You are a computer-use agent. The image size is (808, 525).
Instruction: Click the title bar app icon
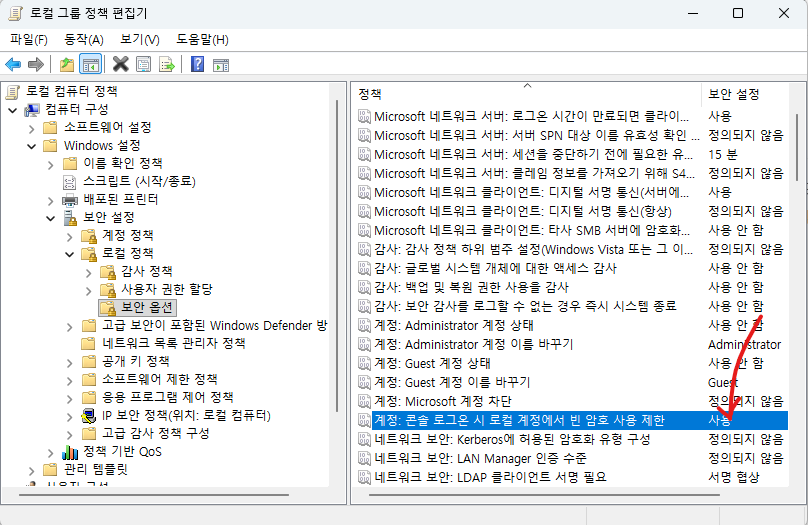click(15, 13)
